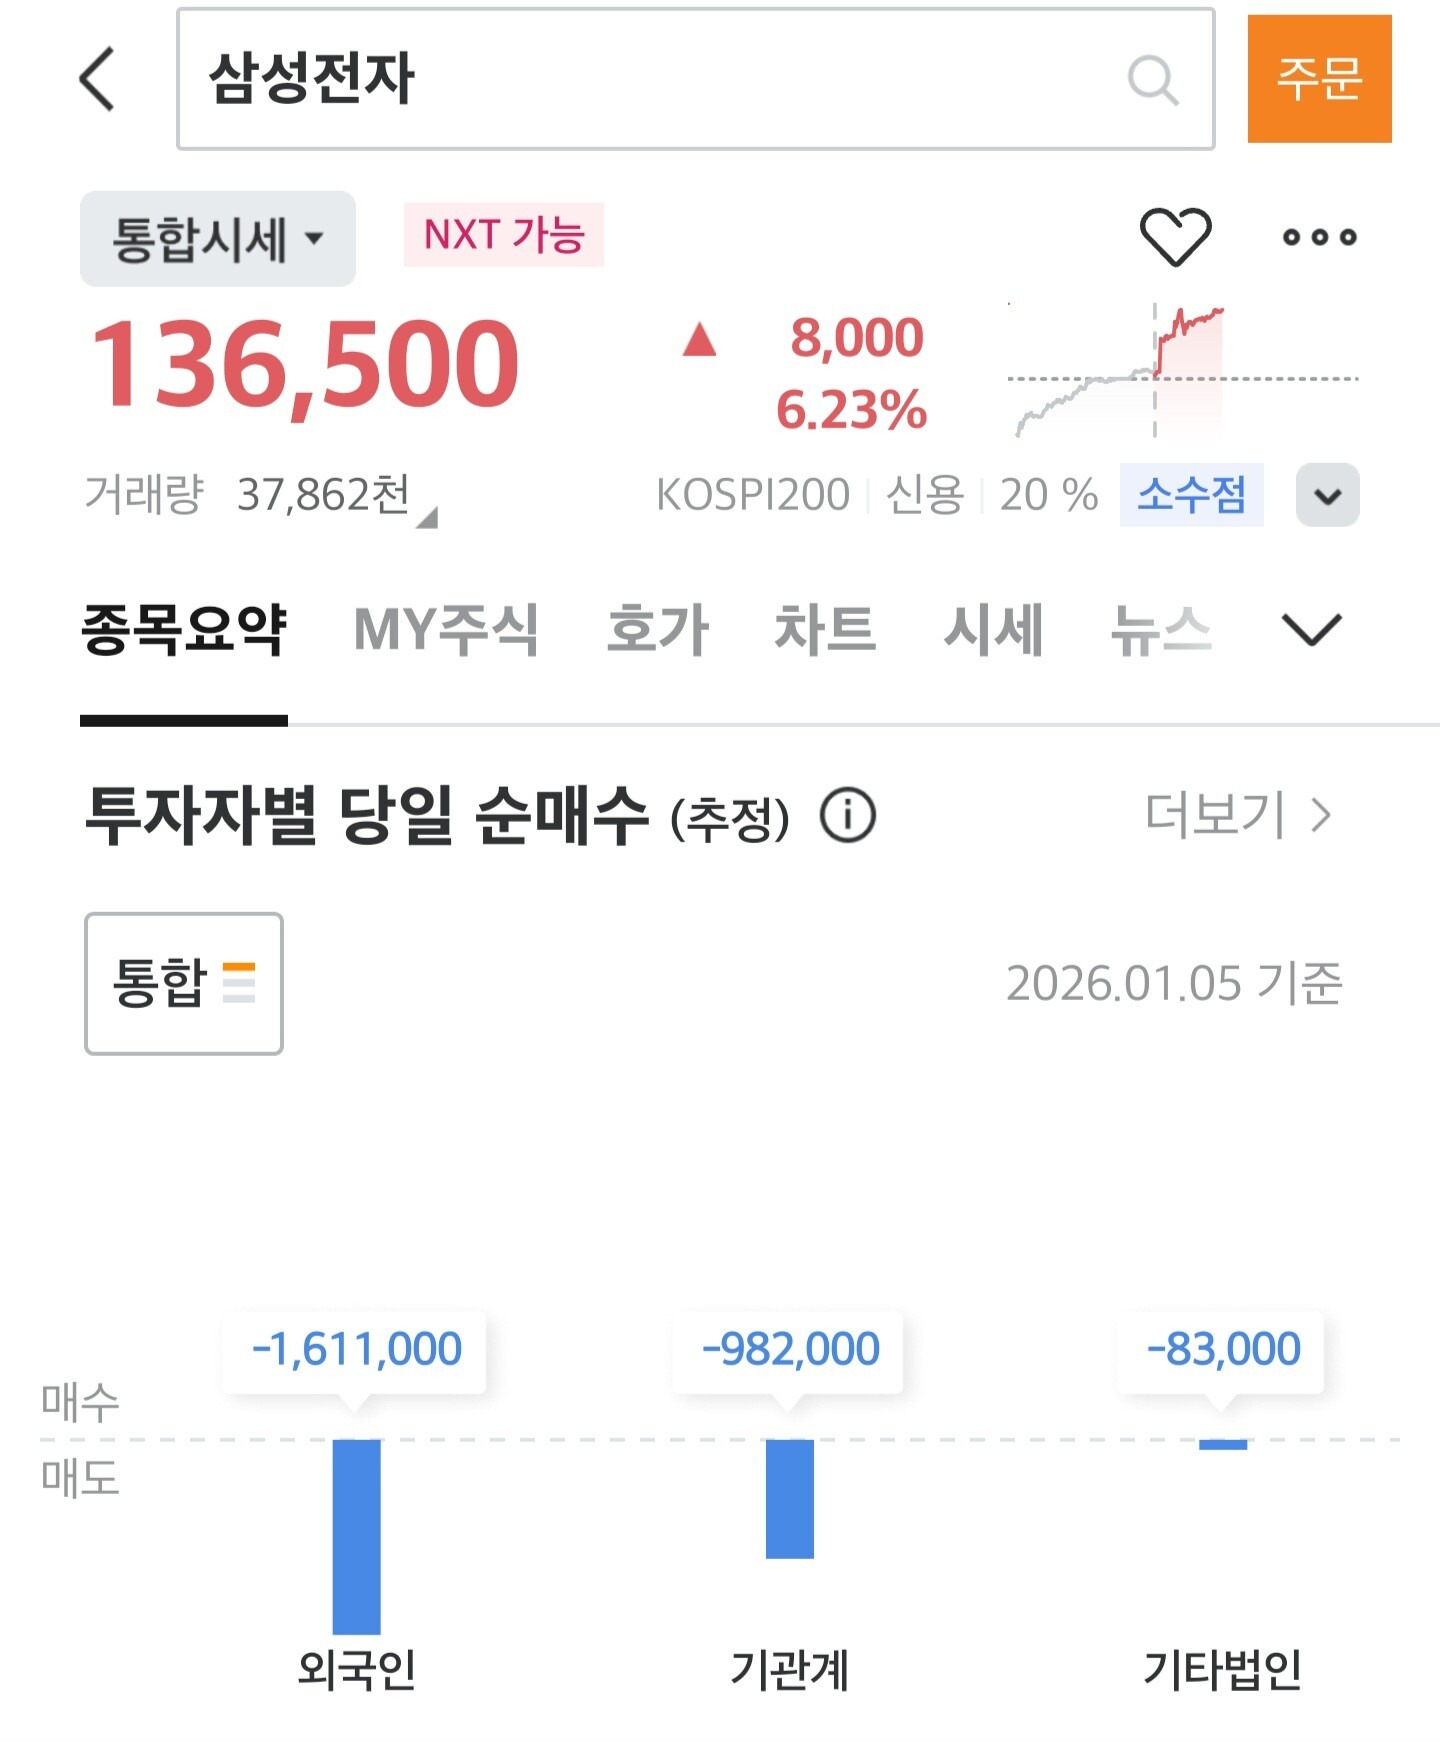
Task: Click the 외국인 net selling bar
Action: click(357, 1536)
